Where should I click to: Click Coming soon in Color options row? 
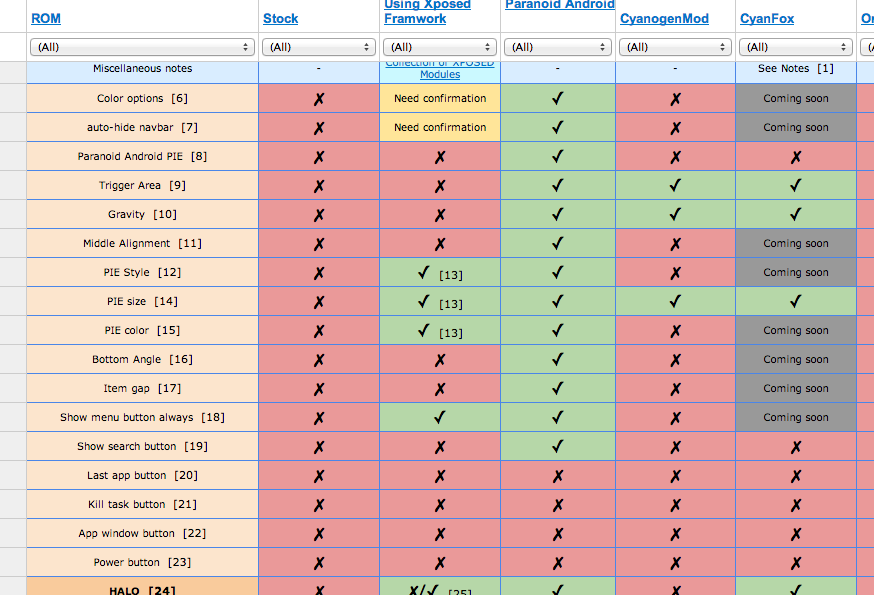point(796,98)
